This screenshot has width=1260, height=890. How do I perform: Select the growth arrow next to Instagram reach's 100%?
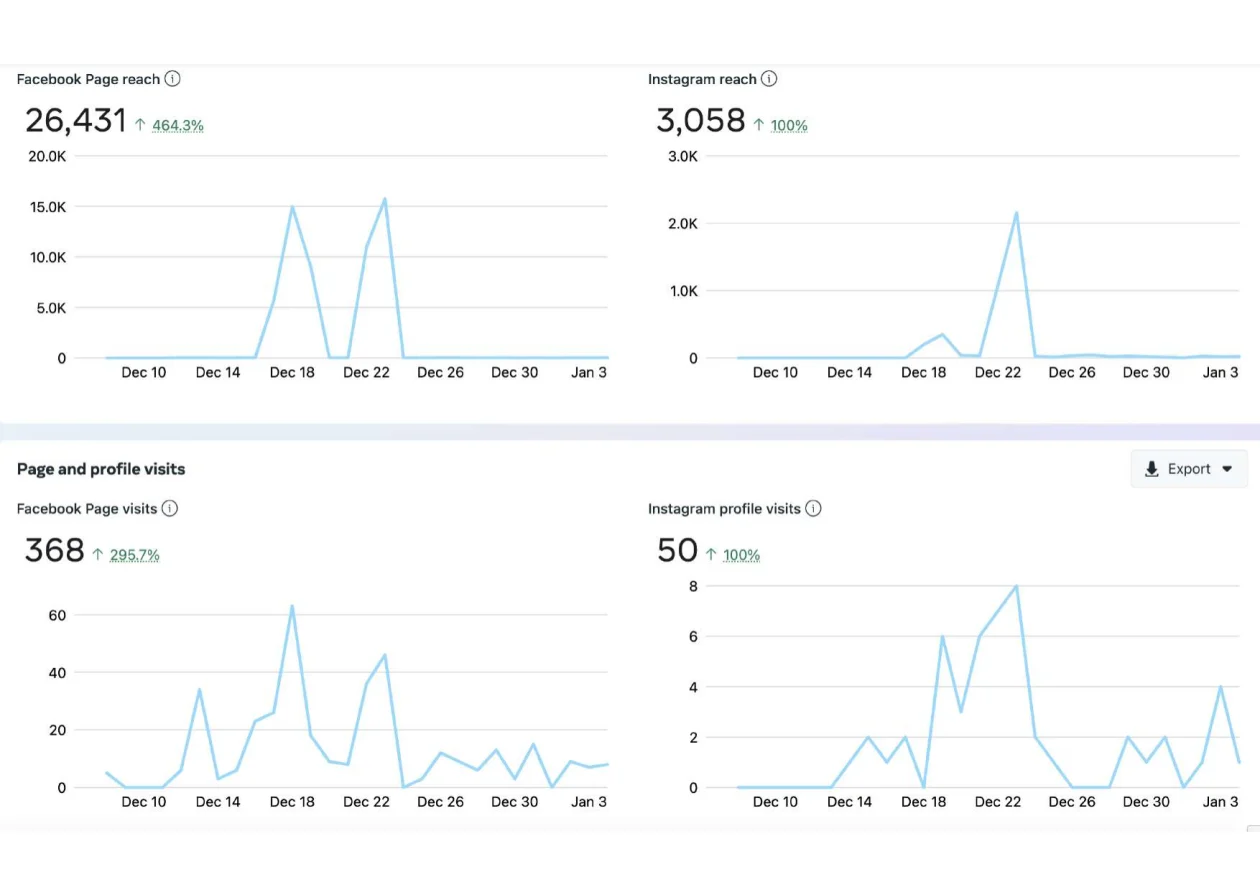click(760, 123)
